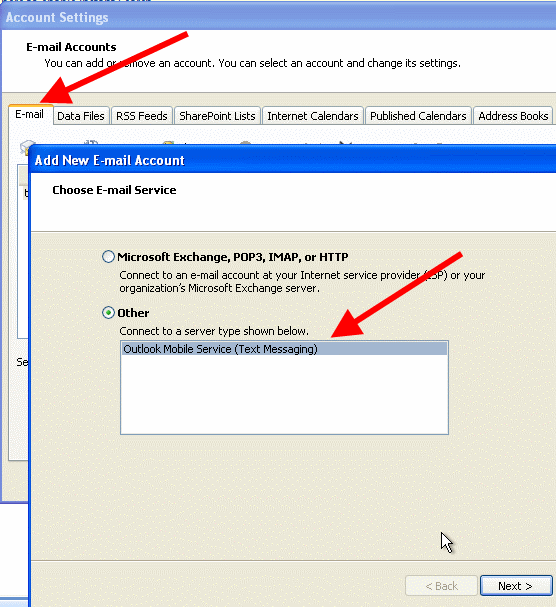This screenshot has width=556, height=607.
Task: Click the Add New E-mail Account title bar
Action: point(292,160)
